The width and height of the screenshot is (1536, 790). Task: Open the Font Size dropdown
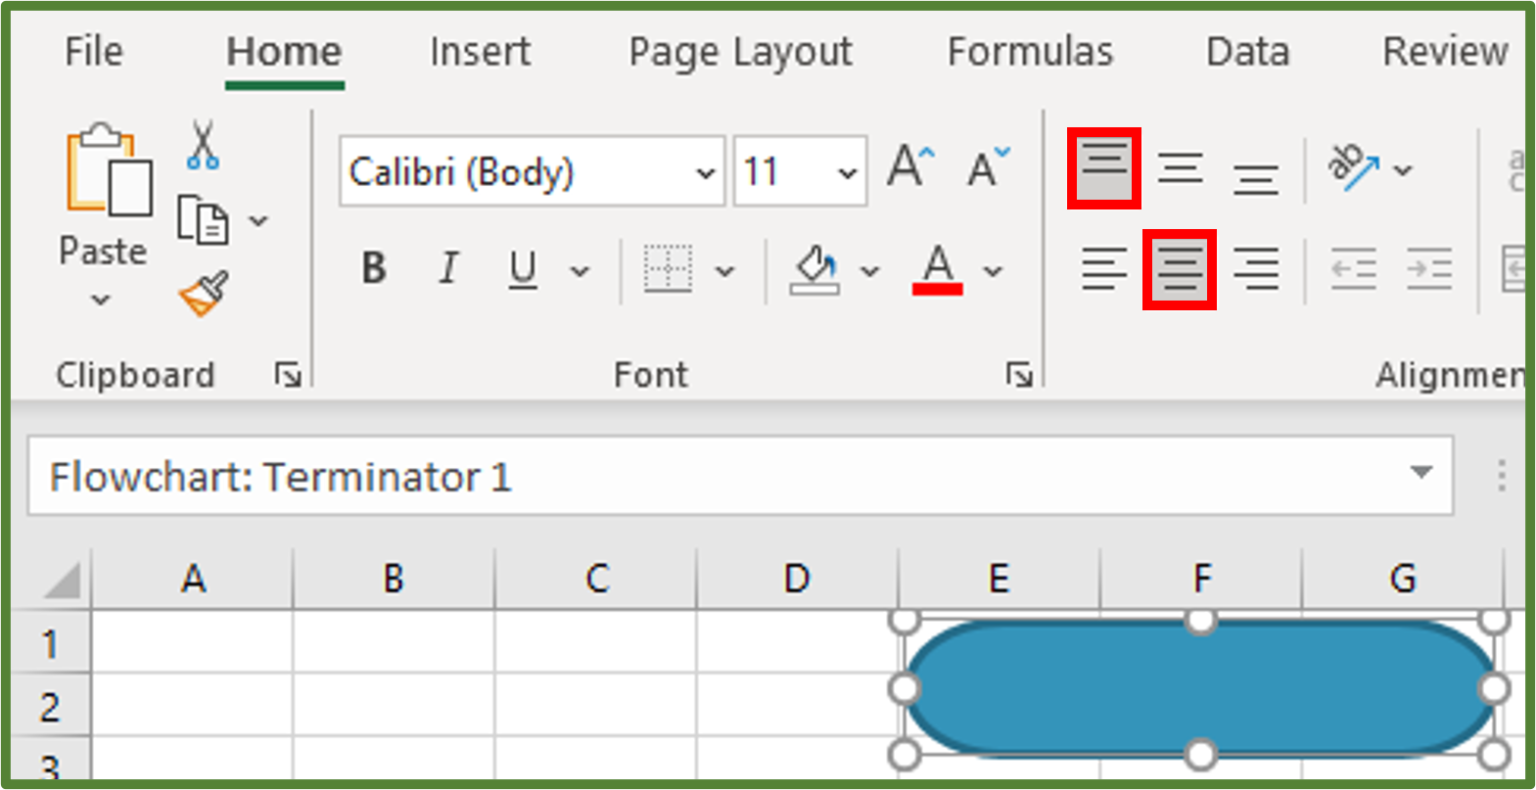tap(847, 171)
